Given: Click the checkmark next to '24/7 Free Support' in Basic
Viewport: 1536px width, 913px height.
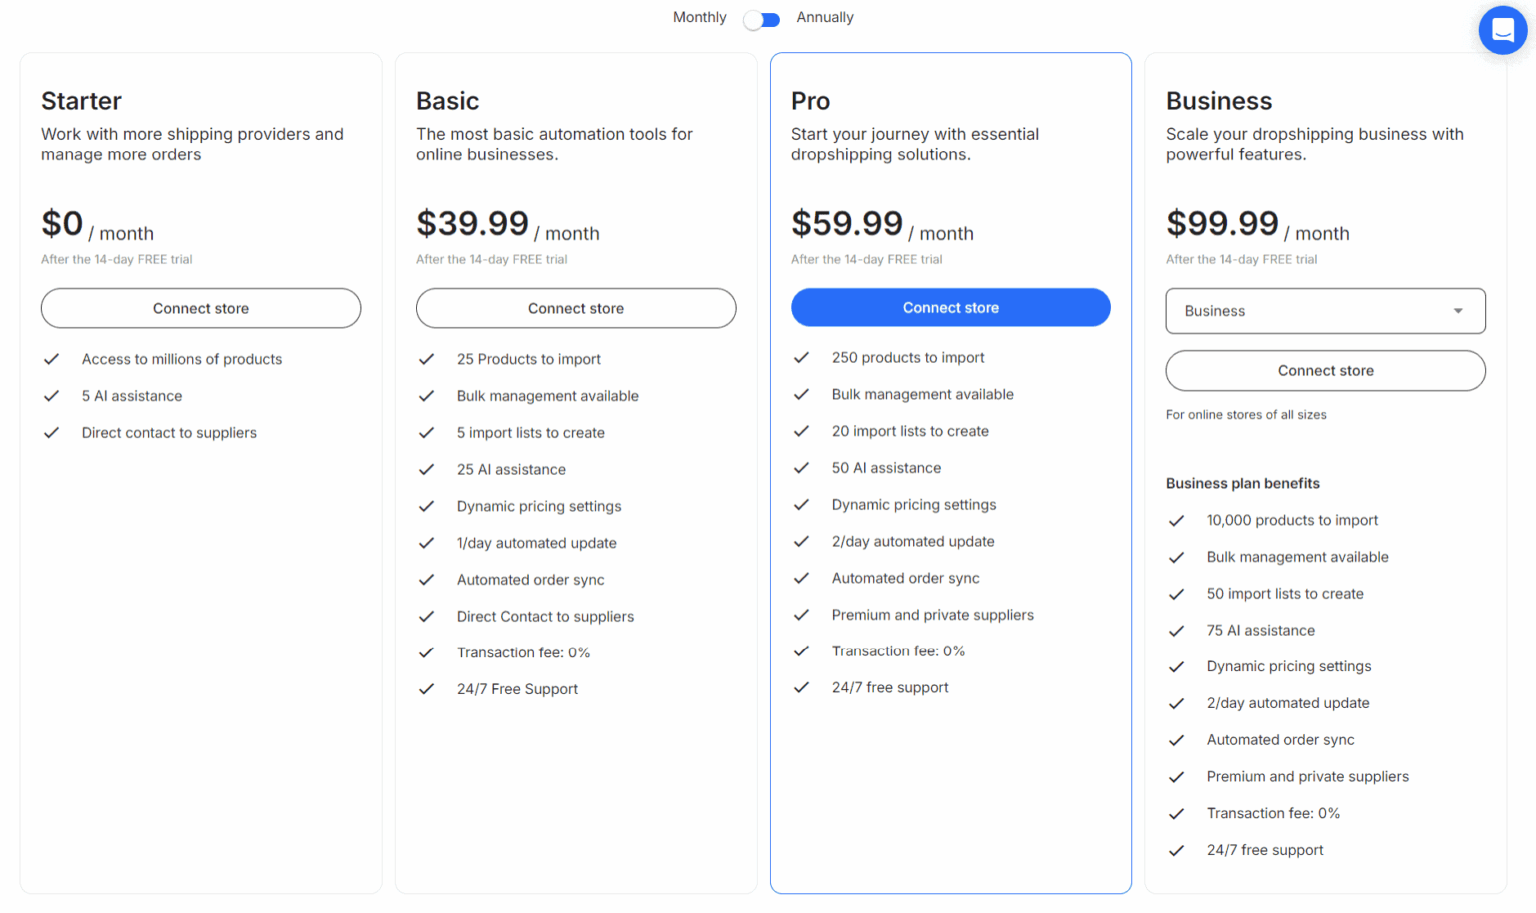Looking at the screenshot, I should coord(426,688).
